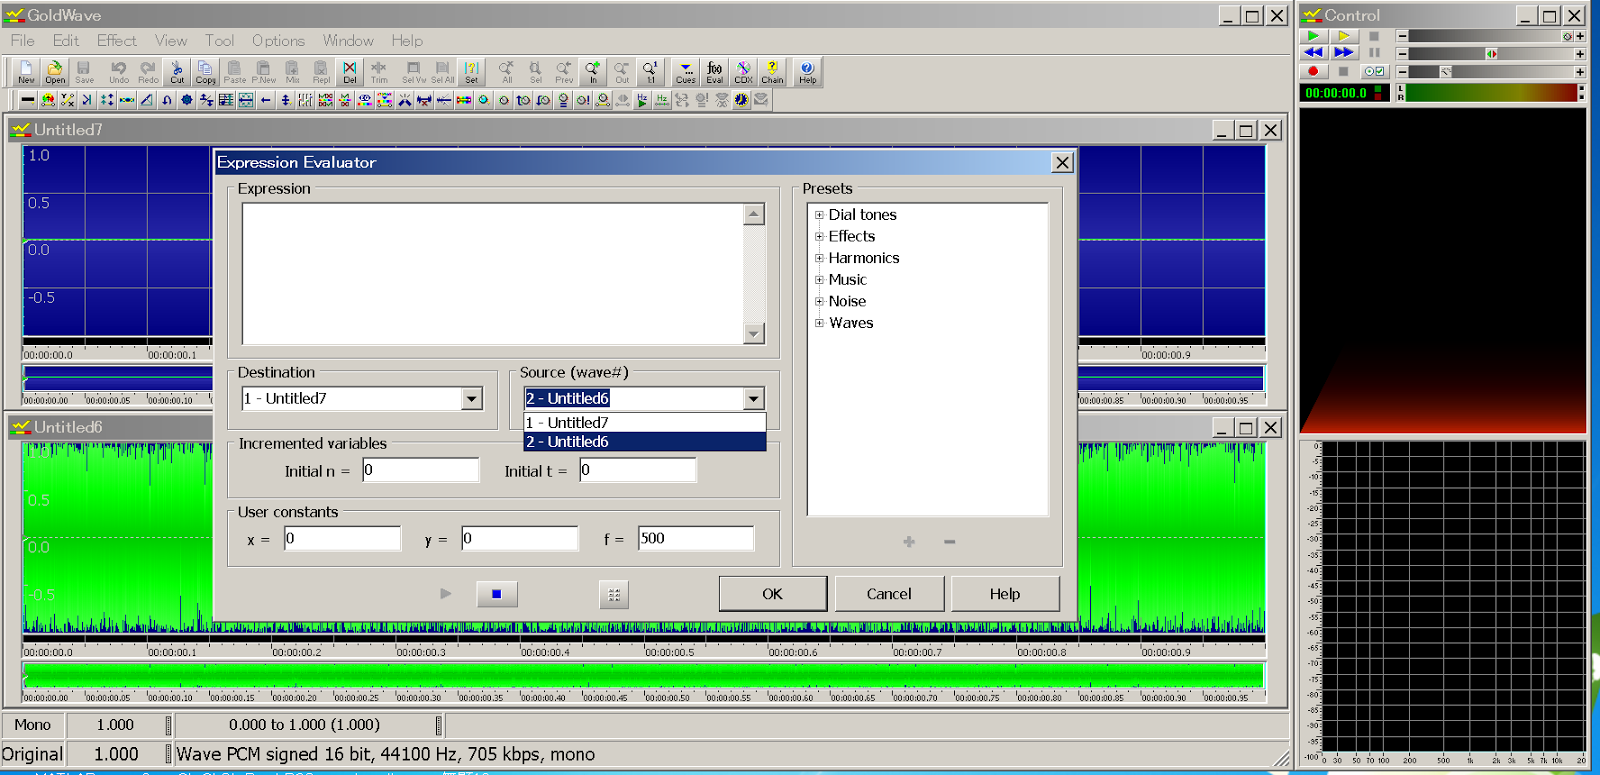Screen dimensions: 1600x775
Task: Open the Edit menu
Action: pos(66,41)
